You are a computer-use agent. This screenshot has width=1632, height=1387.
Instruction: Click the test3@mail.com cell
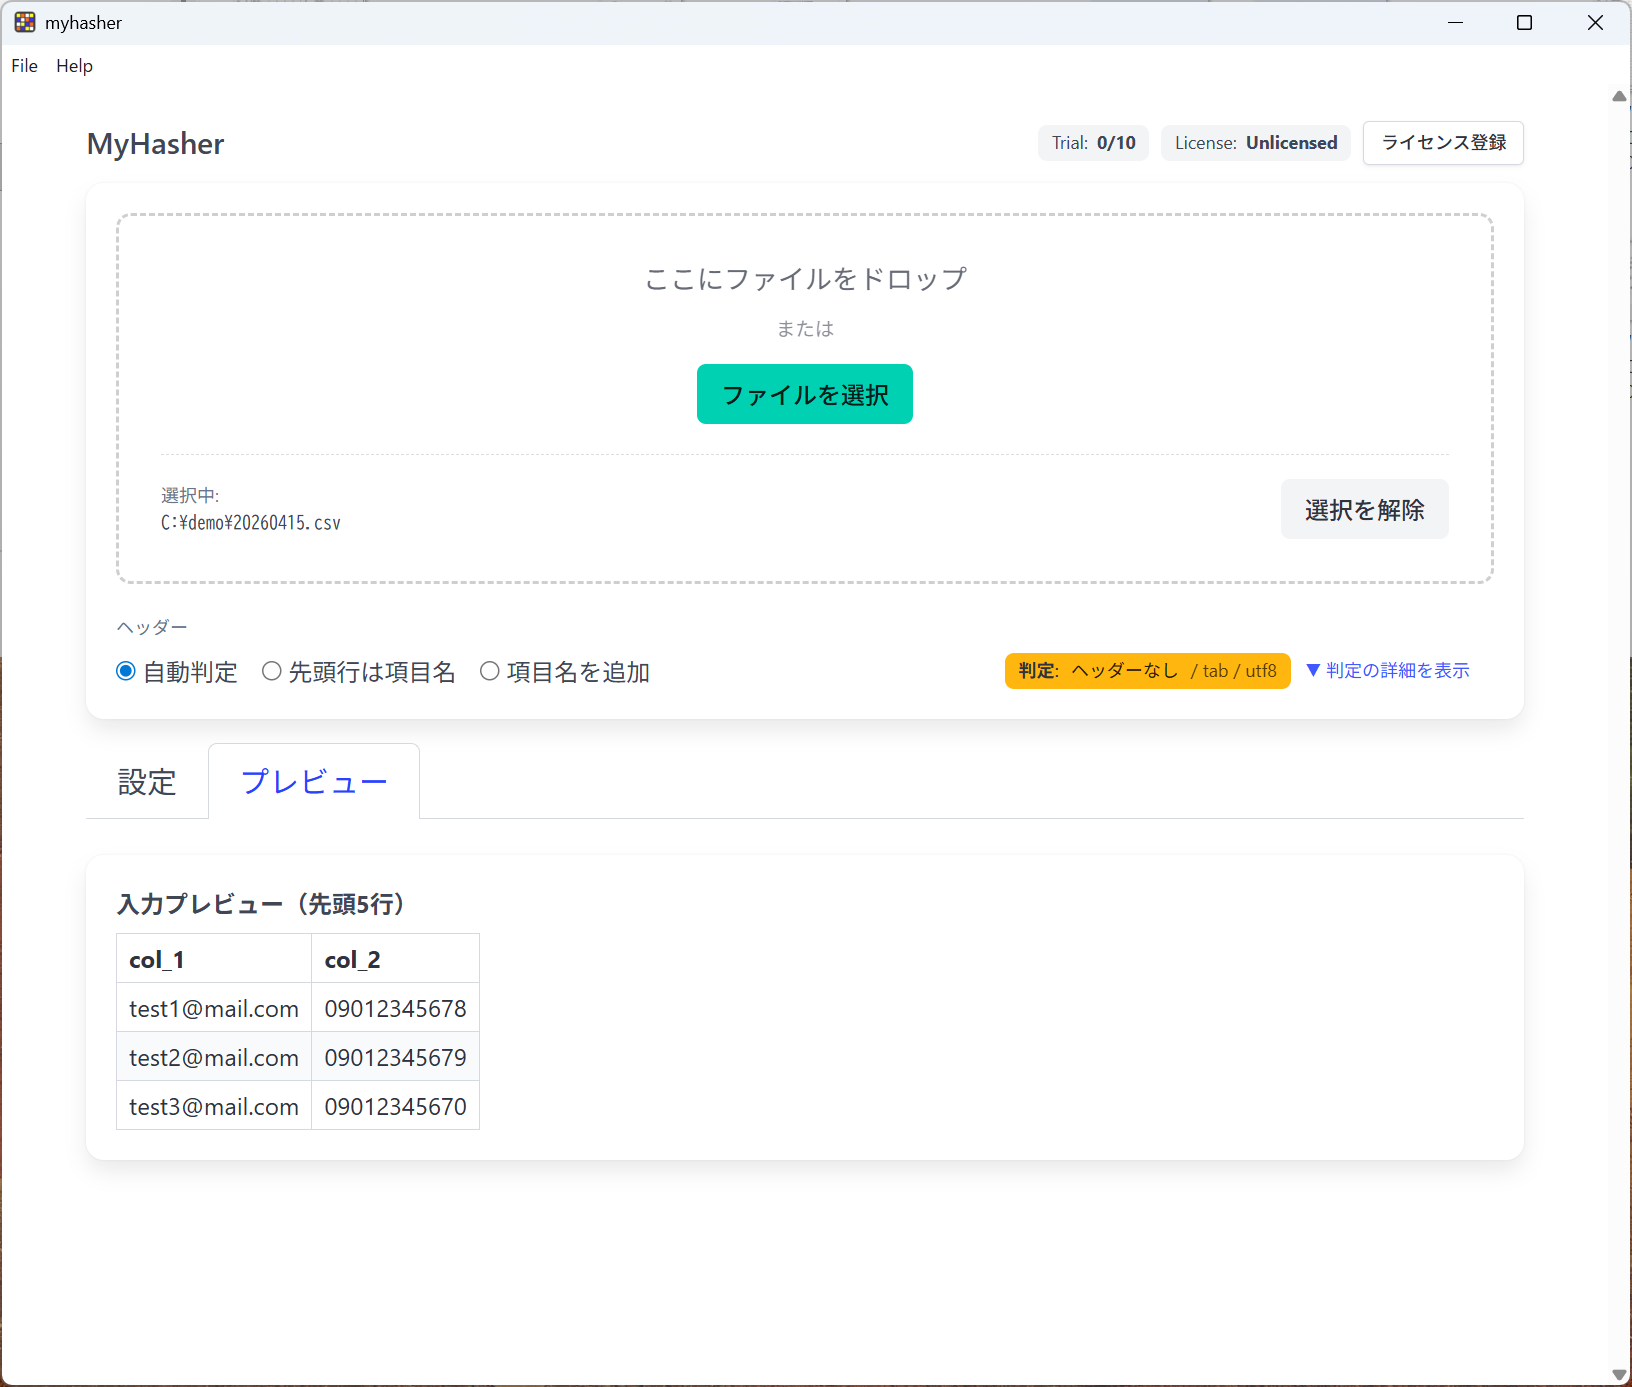214,1106
